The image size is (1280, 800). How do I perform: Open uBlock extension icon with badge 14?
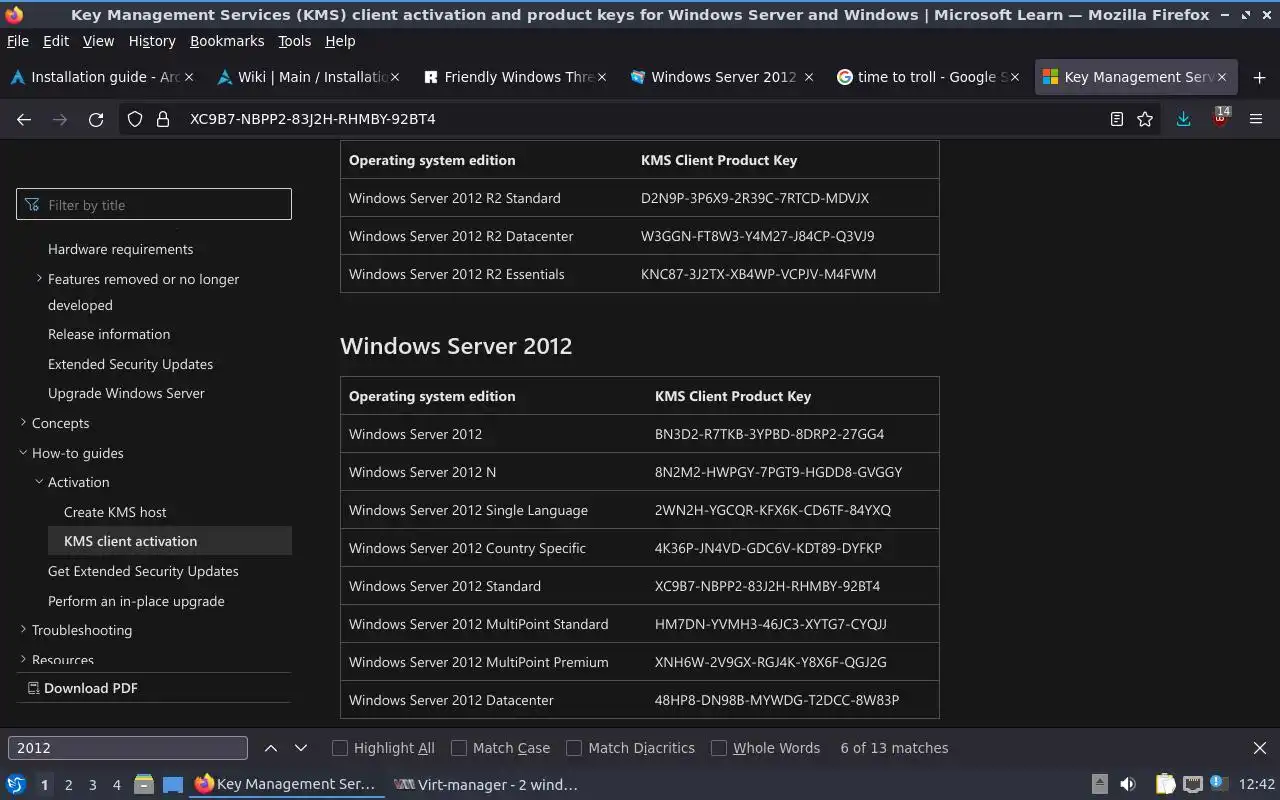click(1220, 118)
